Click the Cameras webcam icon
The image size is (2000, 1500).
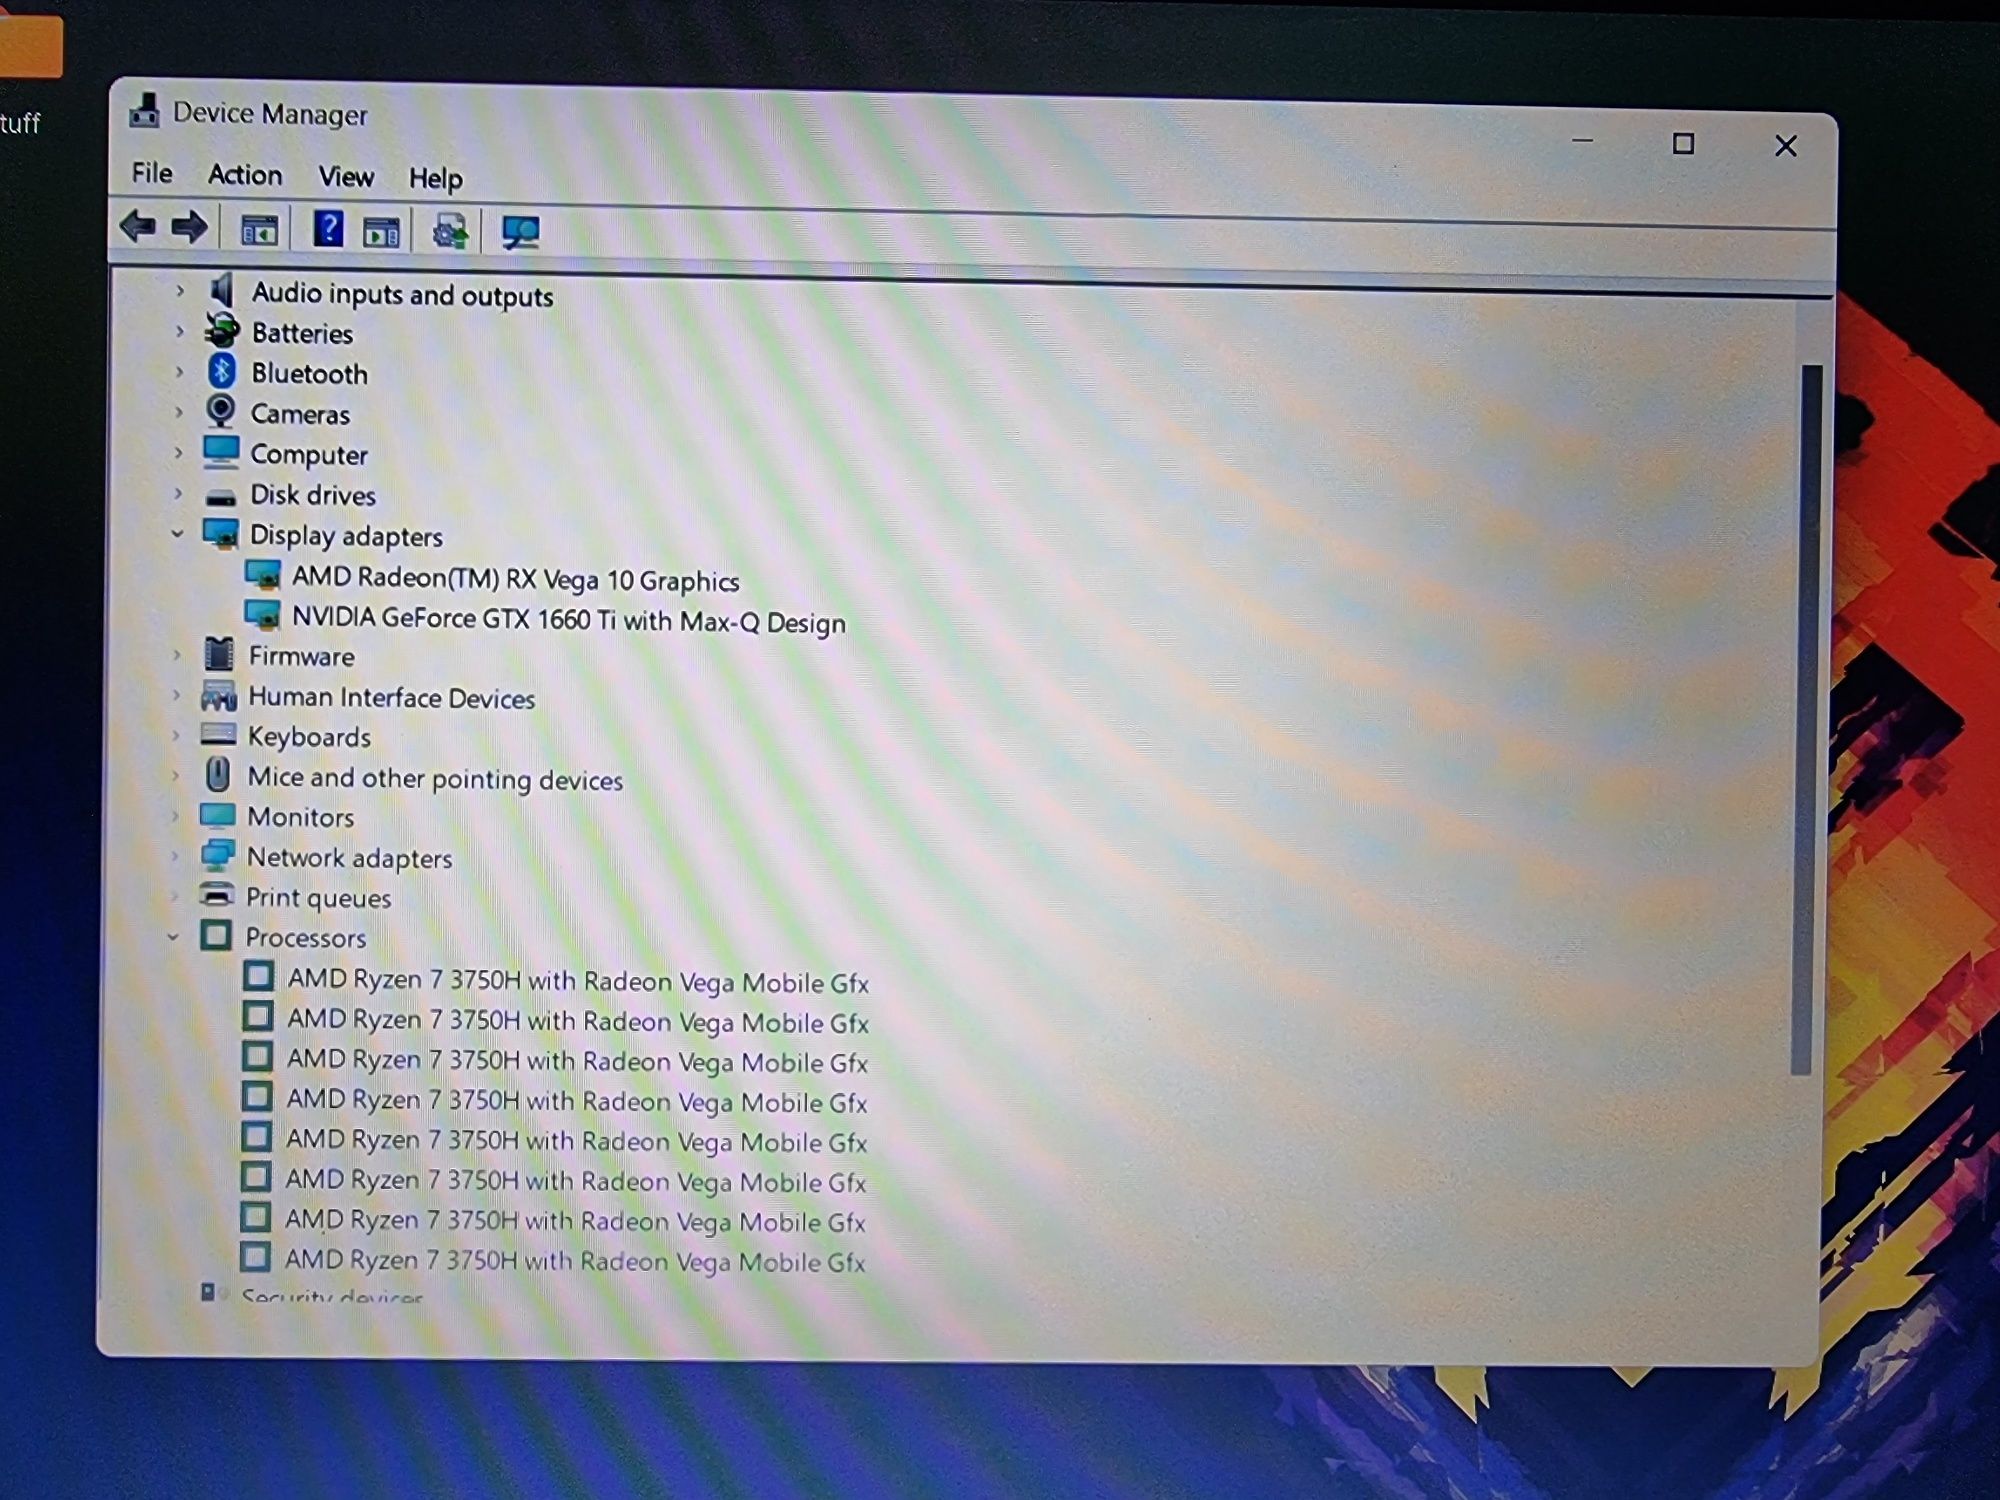[x=220, y=411]
